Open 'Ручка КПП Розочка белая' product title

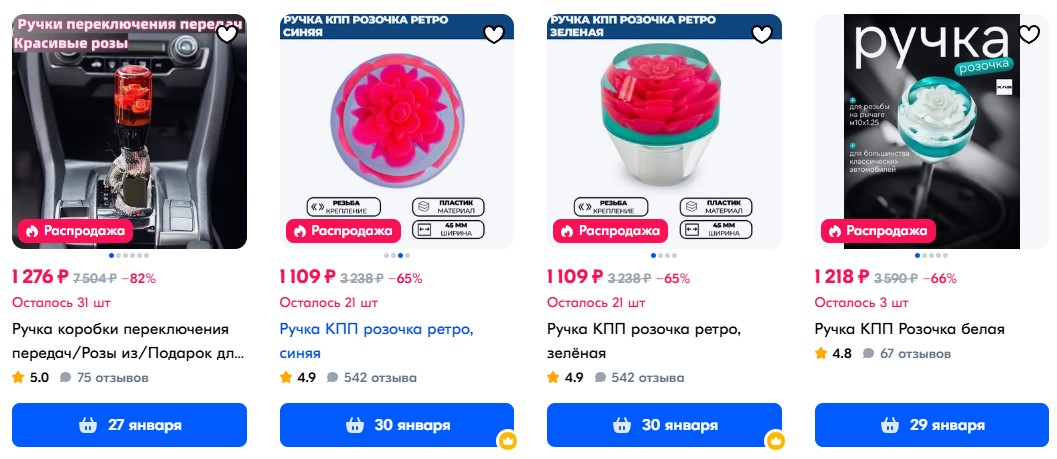(909, 329)
